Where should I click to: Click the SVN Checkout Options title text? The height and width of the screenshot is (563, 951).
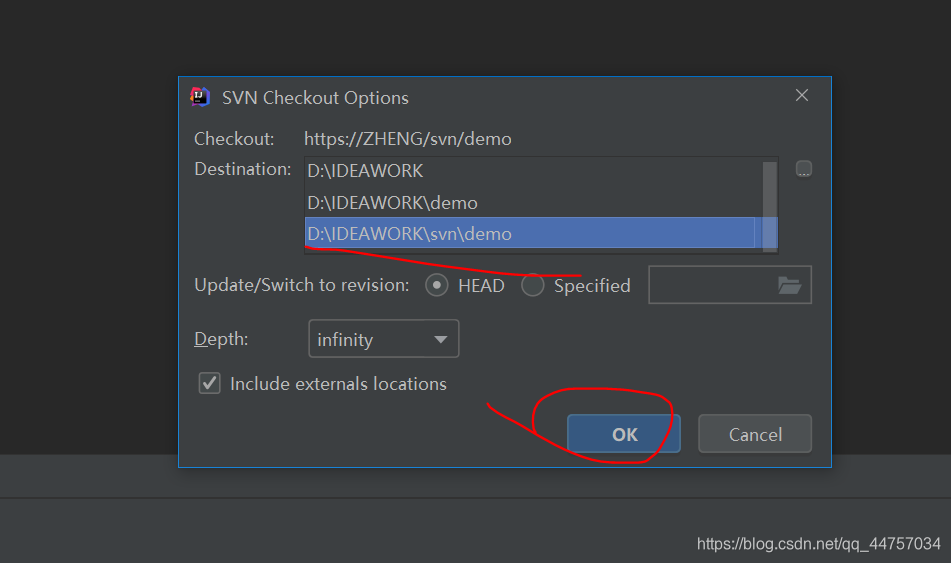(x=315, y=98)
